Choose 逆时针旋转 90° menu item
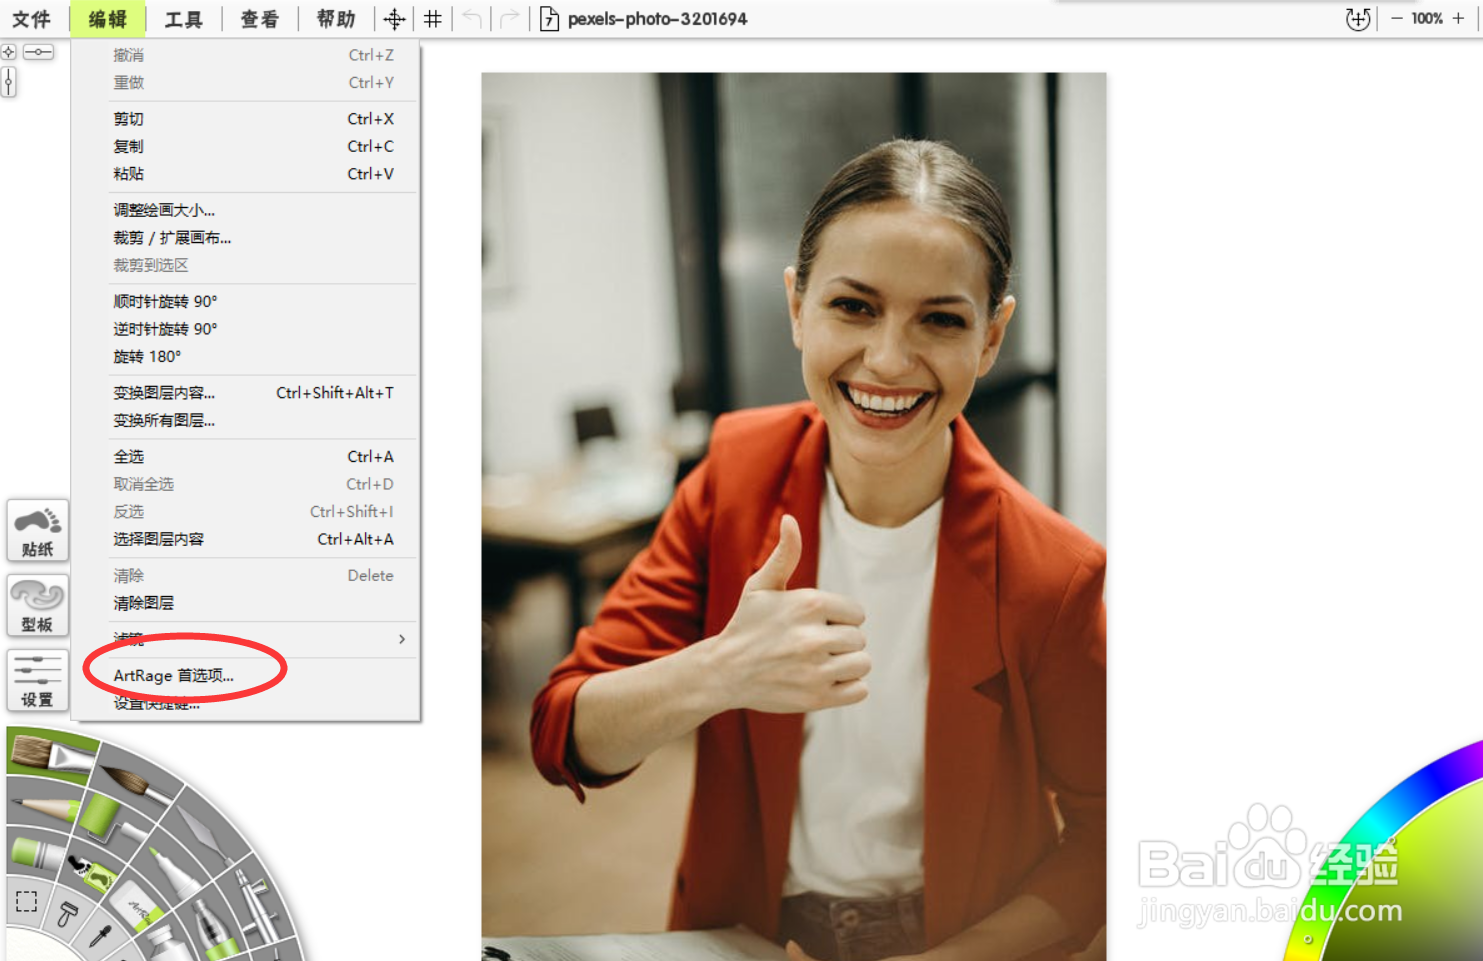Viewport: 1483px width, 961px height. 245,329
